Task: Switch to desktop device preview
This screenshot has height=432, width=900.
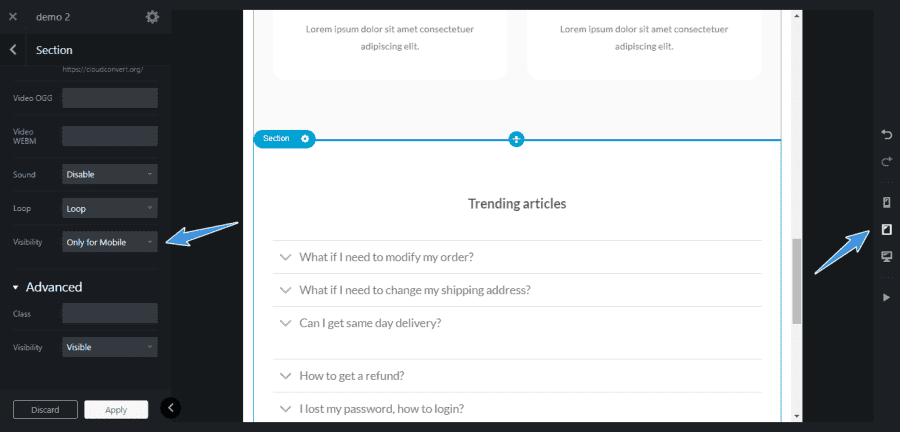Action: point(886,257)
